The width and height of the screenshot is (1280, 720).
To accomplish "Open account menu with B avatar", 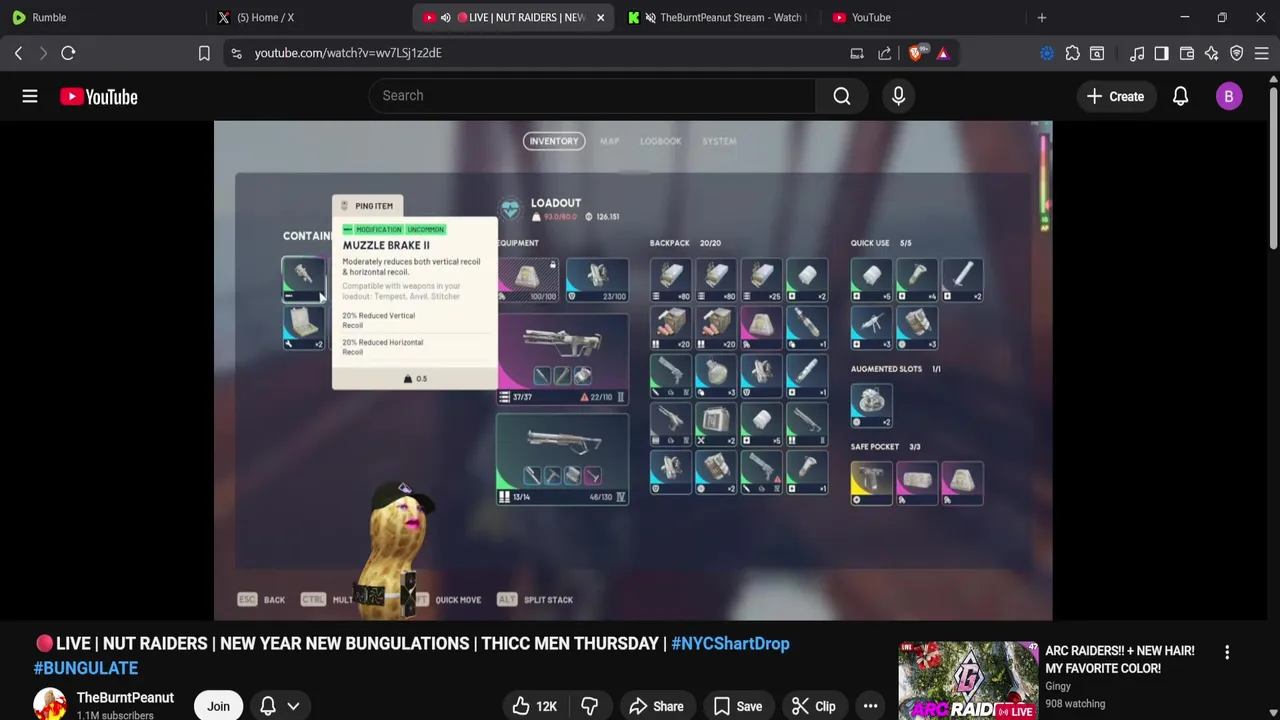I will (1229, 96).
